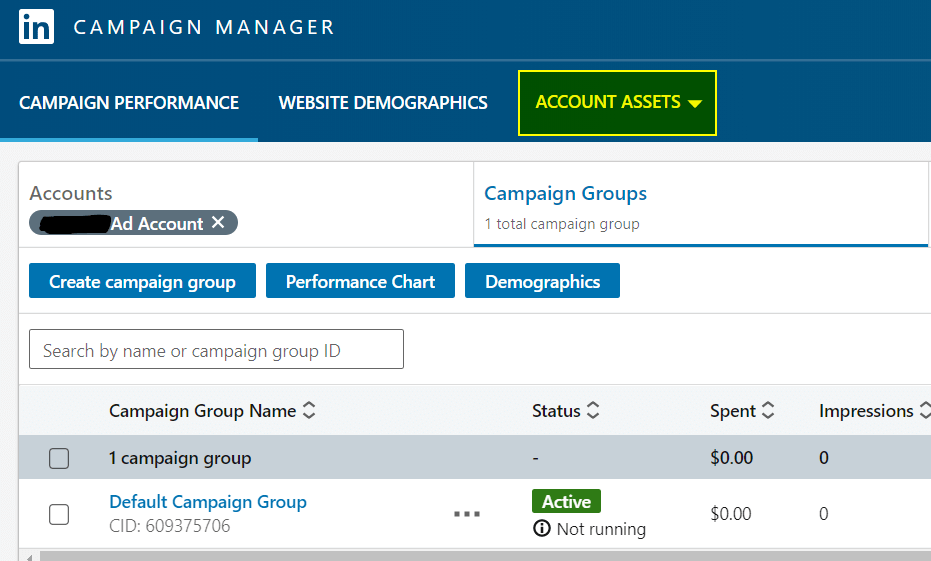Remove the Ad Account filter chip
The width and height of the screenshot is (931, 561).
218,223
